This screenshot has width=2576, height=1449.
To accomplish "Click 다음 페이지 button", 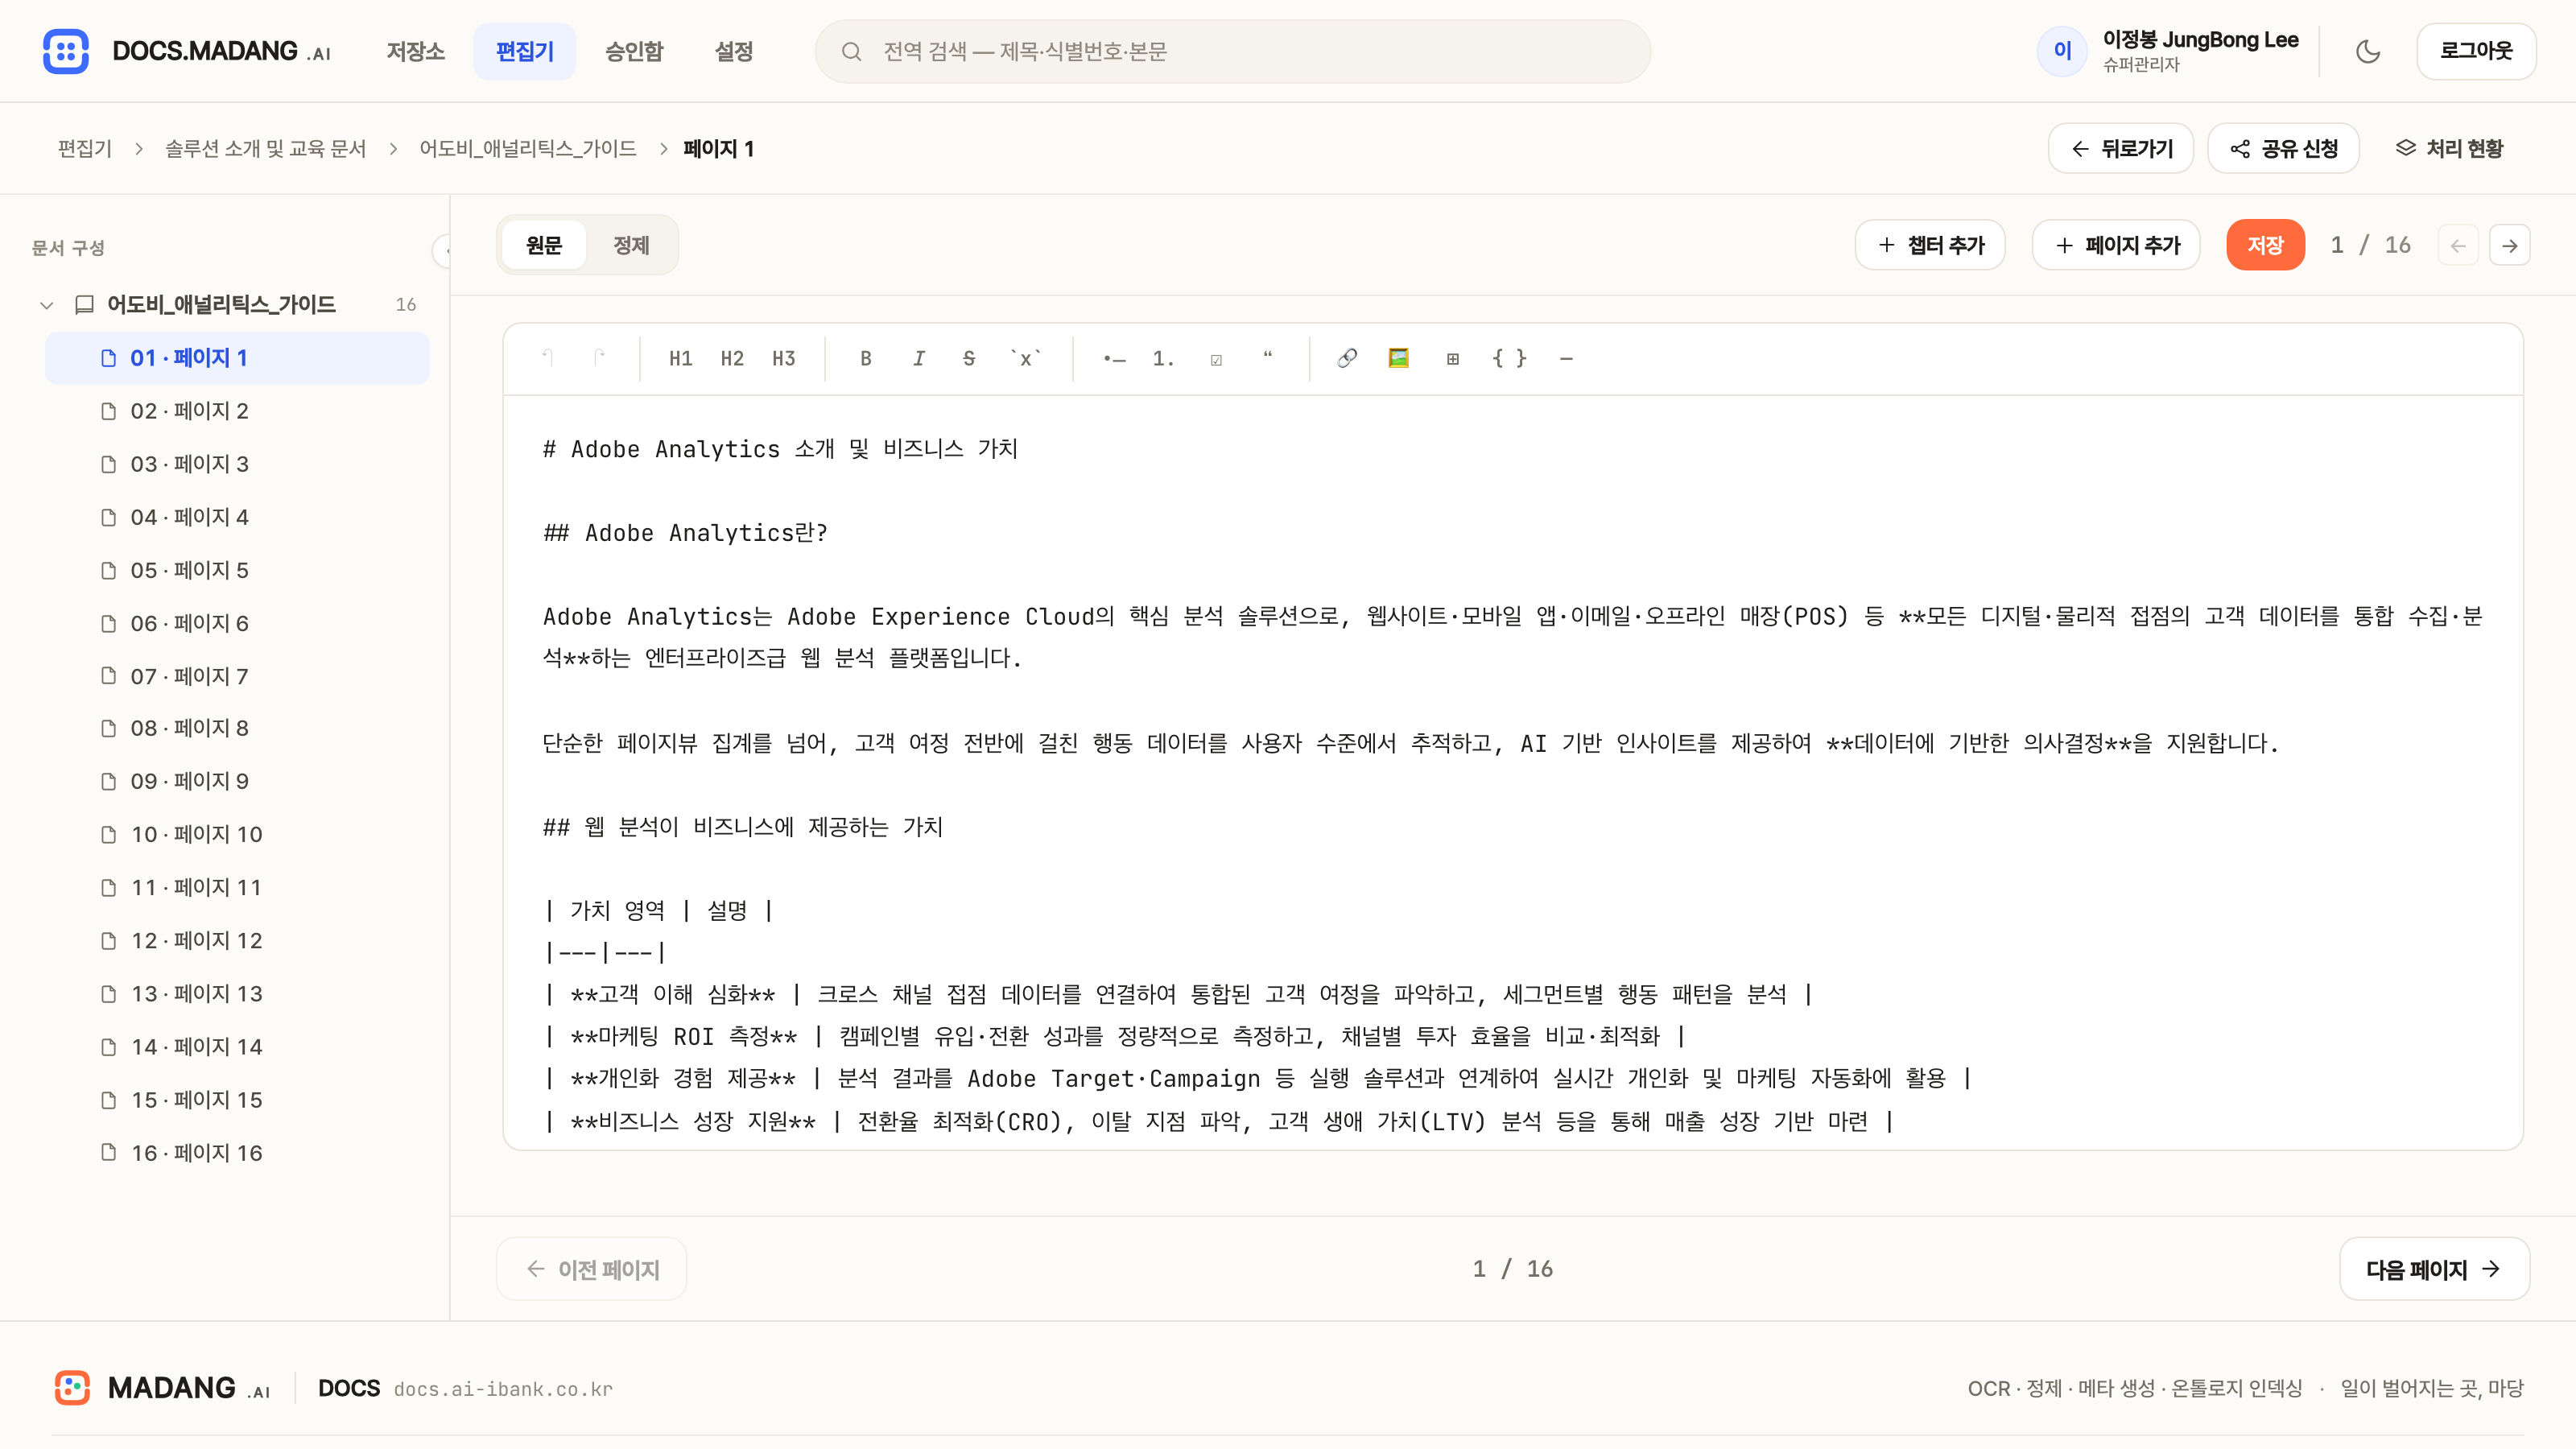I will (2434, 1269).
